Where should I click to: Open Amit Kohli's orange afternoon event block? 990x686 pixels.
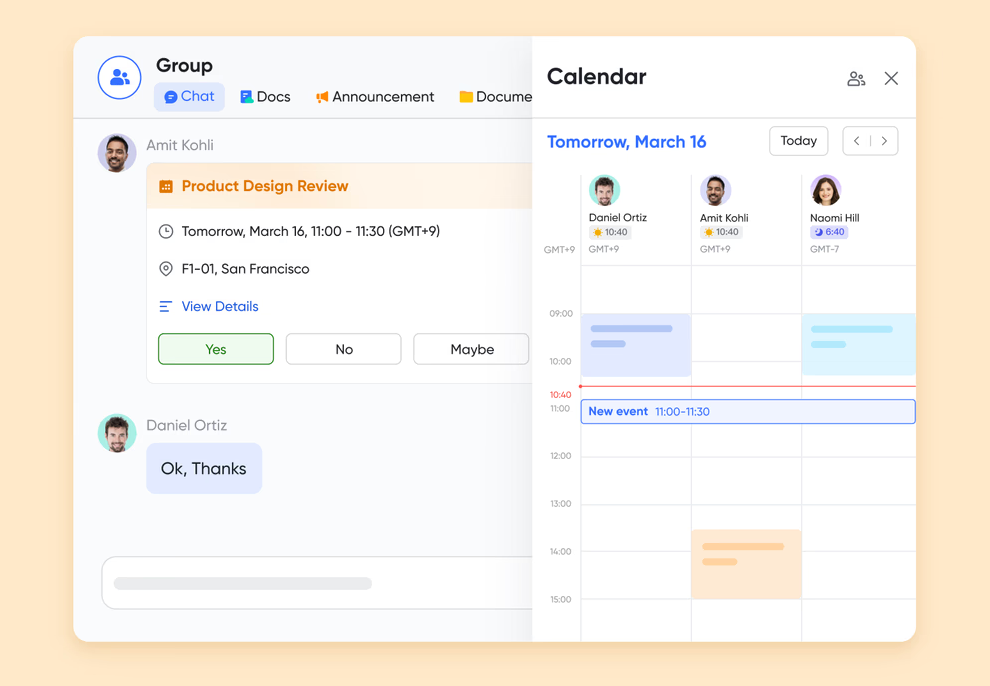(x=746, y=564)
